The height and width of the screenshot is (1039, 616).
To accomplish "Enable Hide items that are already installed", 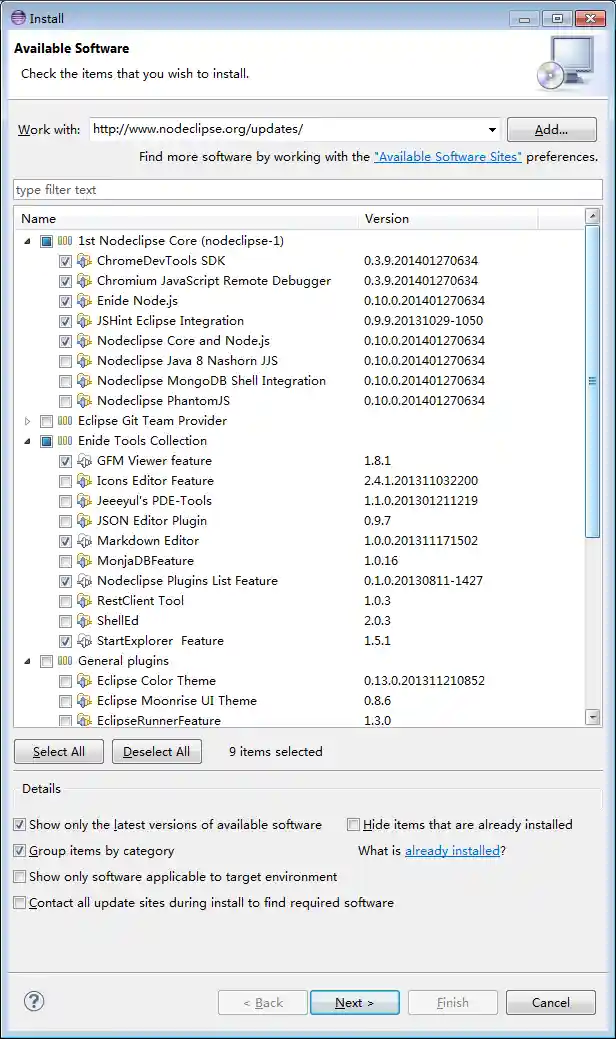I will [353, 825].
